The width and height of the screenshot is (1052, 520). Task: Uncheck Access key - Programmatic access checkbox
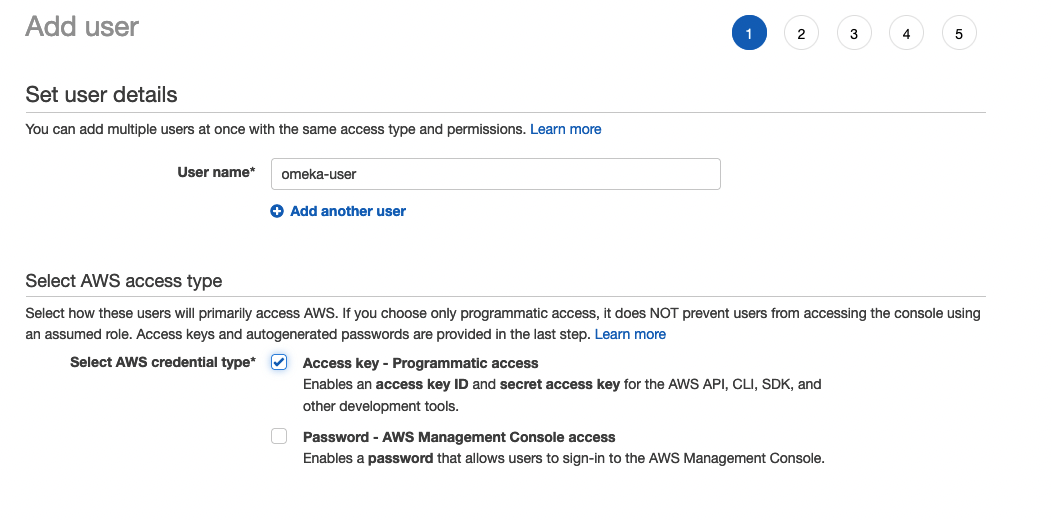pyautogui.click(x=279, y=362)
